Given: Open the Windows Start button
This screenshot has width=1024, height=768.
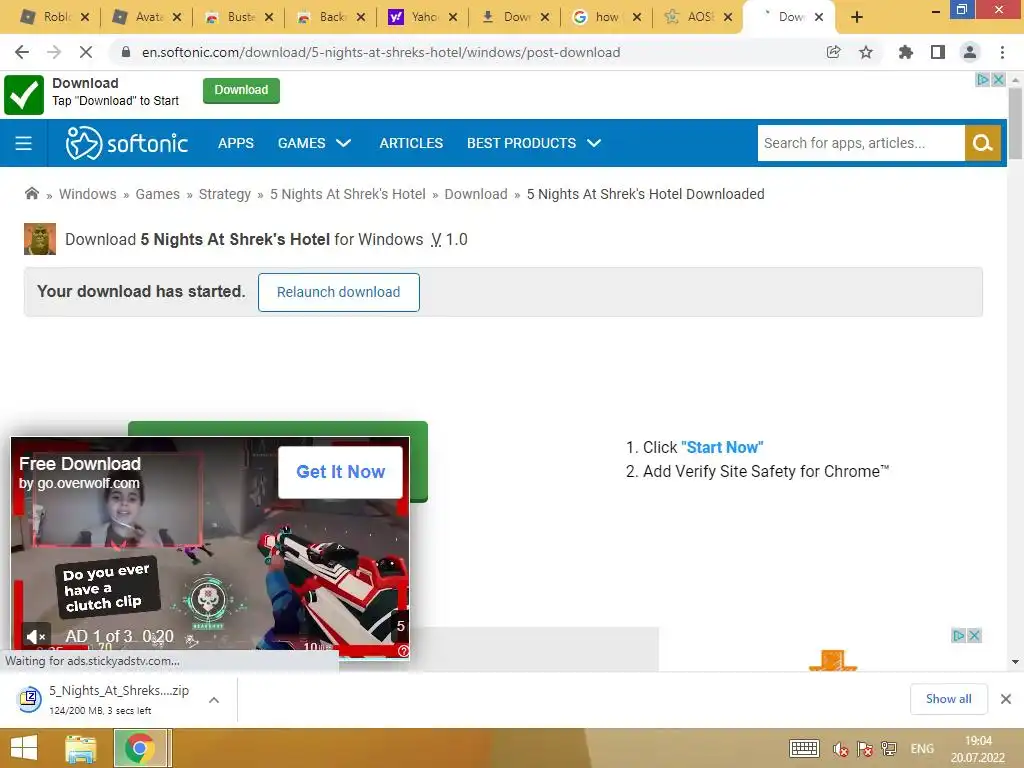Looking at the screenshot, I should (24, 748).
